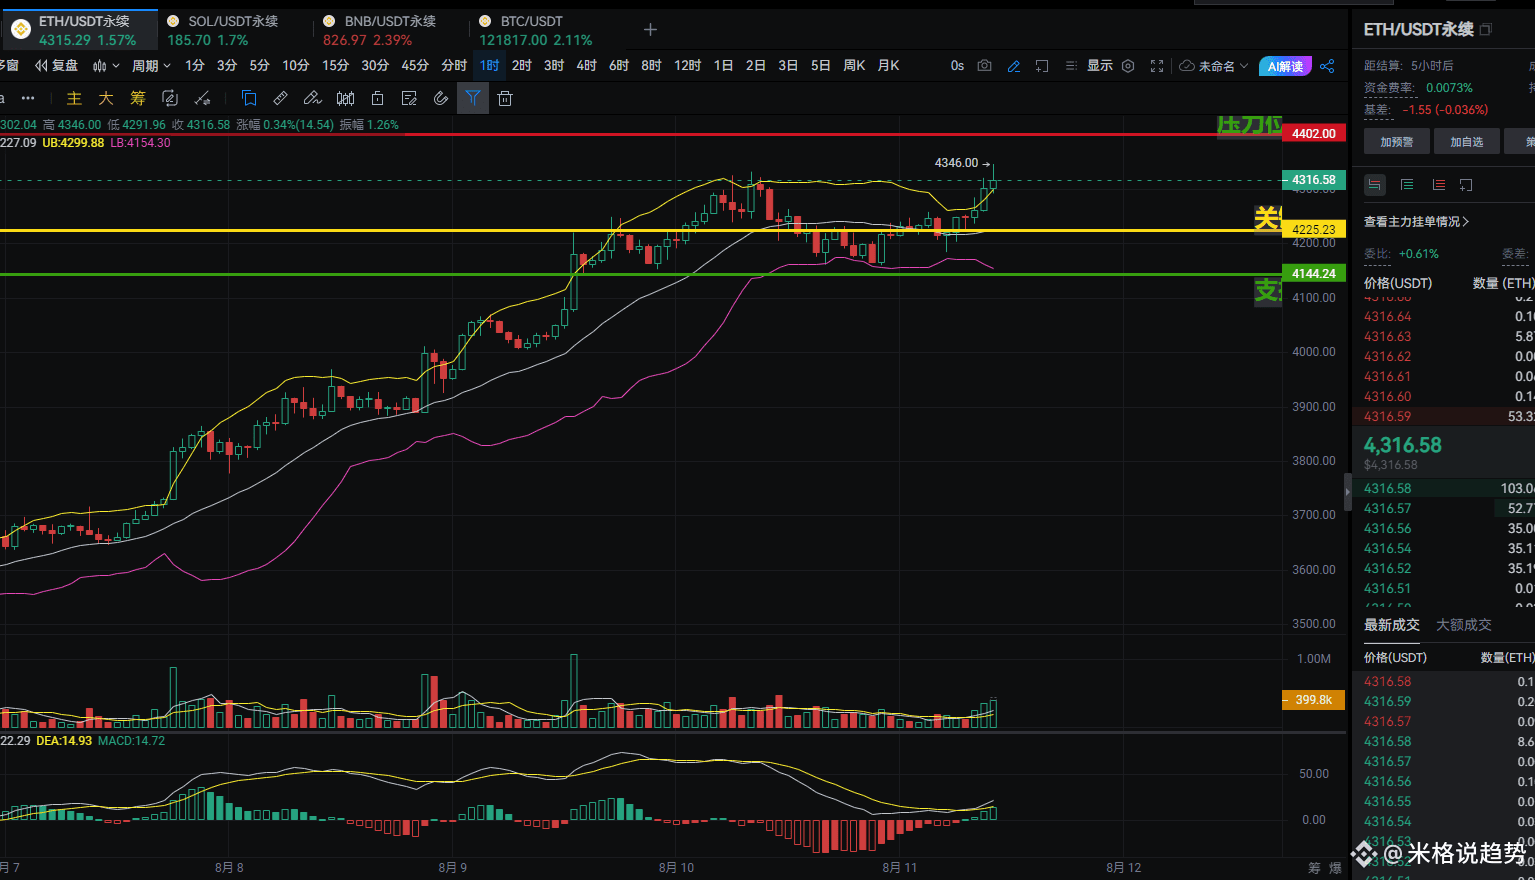
Task: Select the 1分 timeframe
Action: point(195,65)
